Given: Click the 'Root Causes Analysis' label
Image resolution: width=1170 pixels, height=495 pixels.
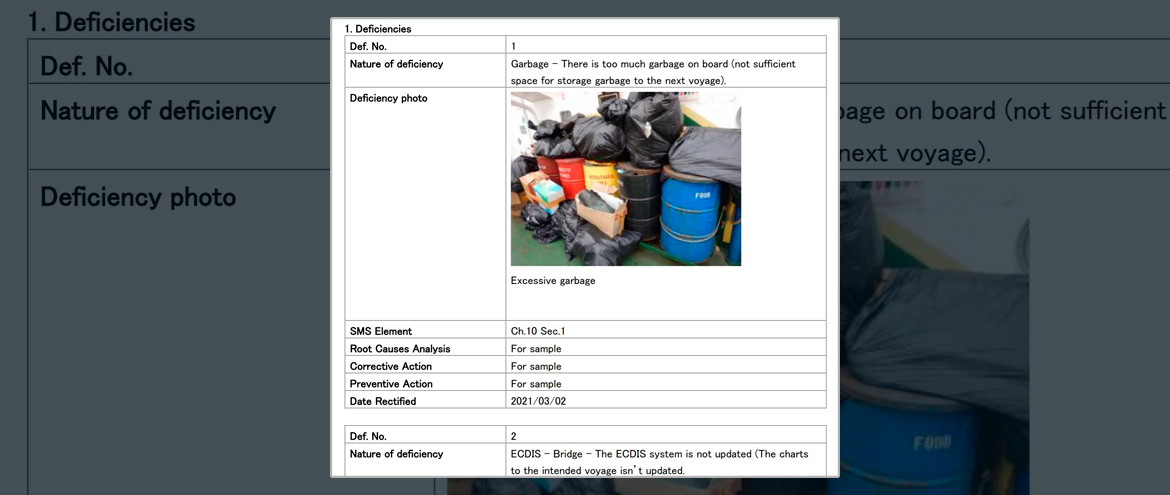Looking at the screenshot, I should 400,349.
